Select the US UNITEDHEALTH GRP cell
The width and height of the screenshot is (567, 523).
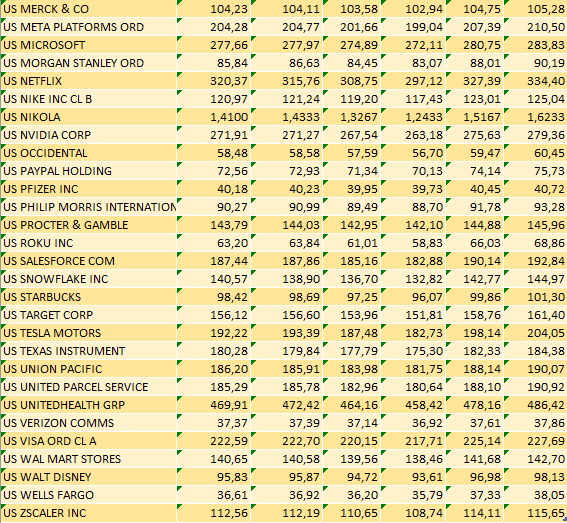click(x=89, y=405)
